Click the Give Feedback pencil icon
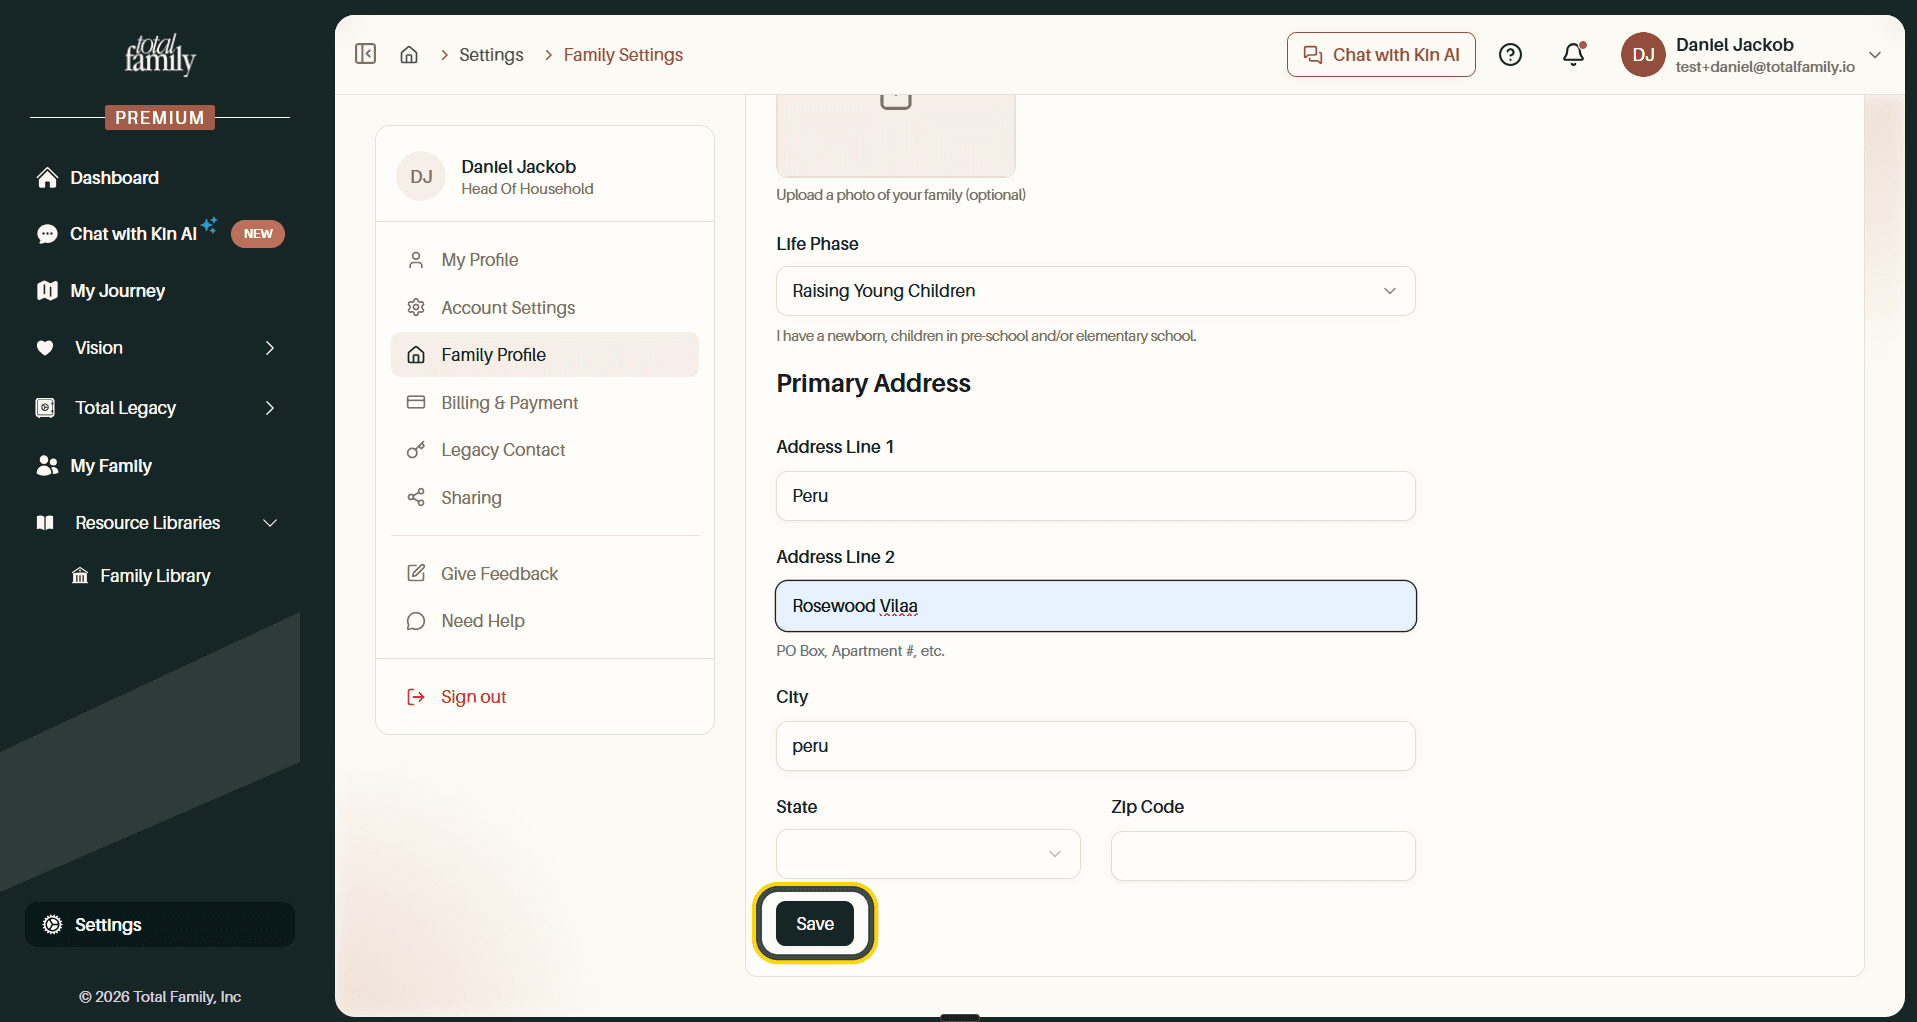The height and width of the screenshot is (1022, 1917). click(416, 573)
